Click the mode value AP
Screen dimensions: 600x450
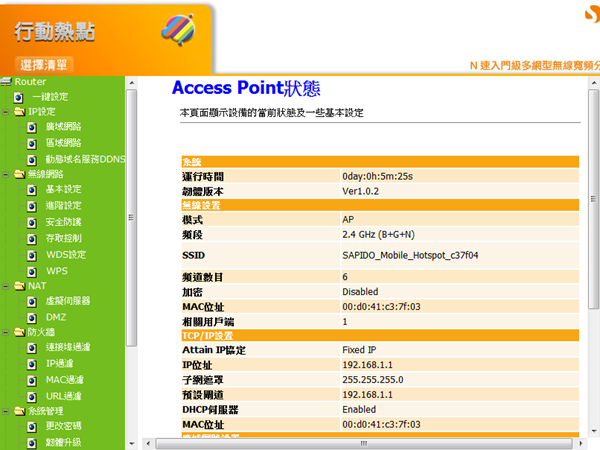(348, 220)
